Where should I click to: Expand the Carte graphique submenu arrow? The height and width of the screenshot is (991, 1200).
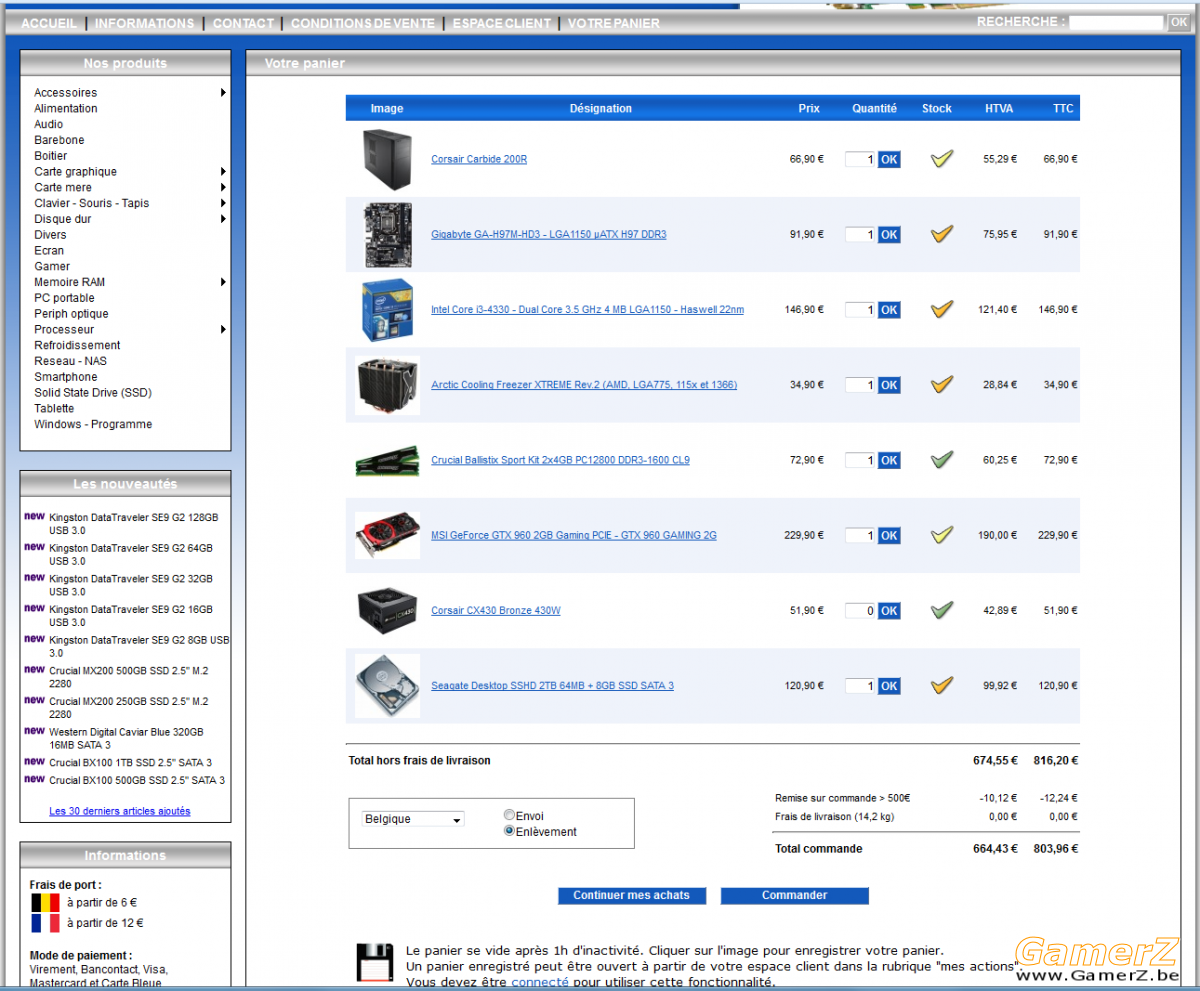click(224, 172)
